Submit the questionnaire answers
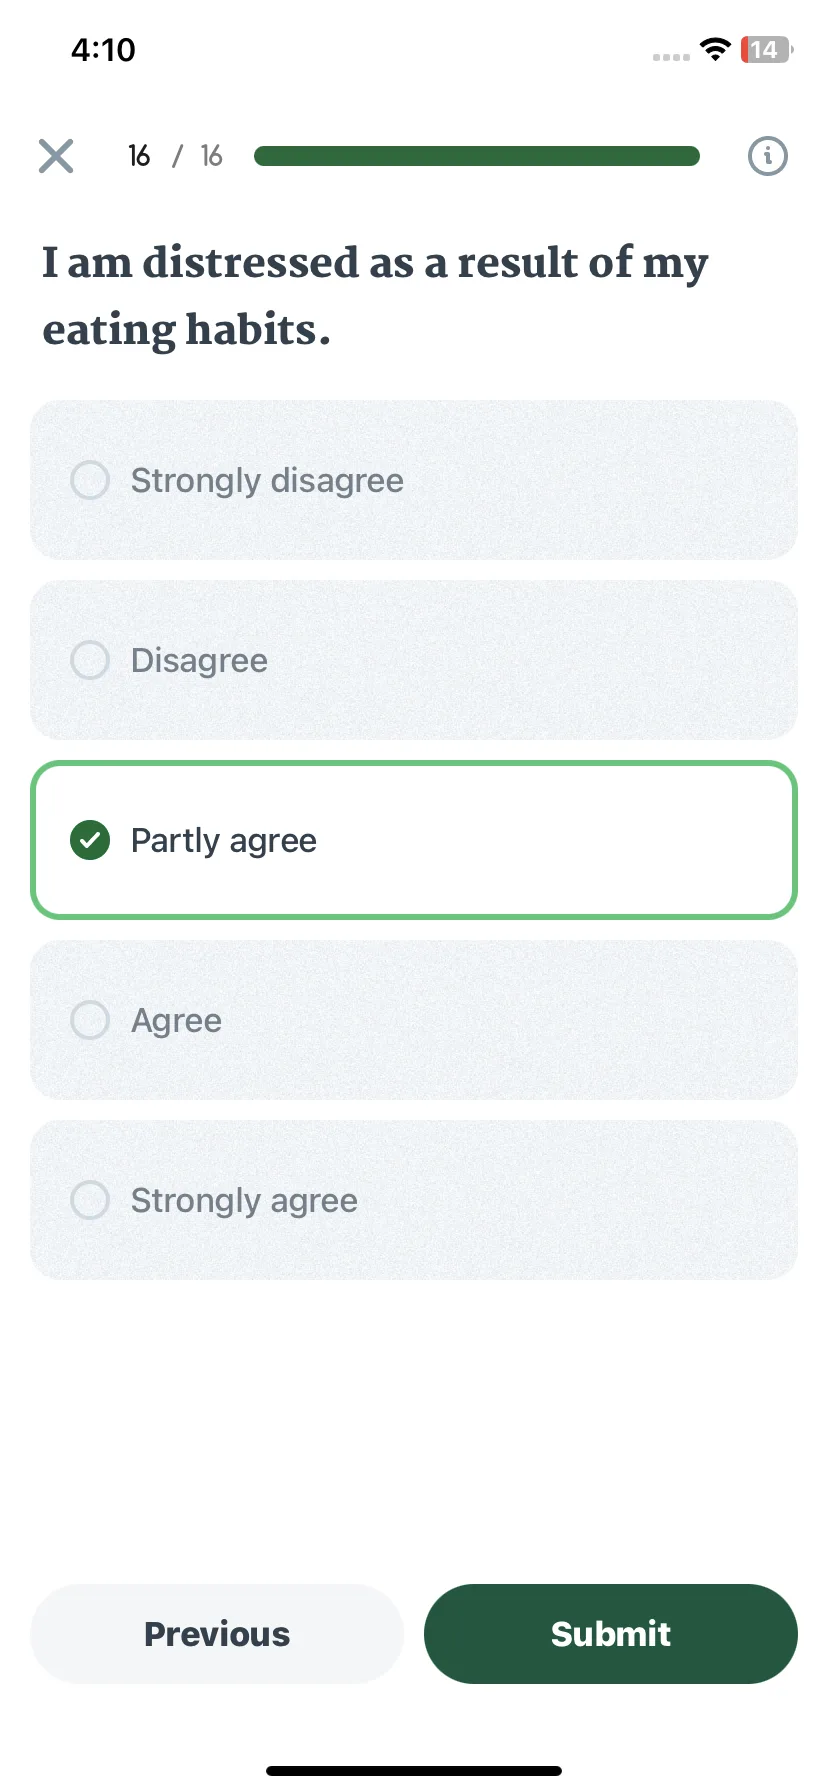Screen dimensions: 828x1792 pyautogui.click(x=611, y=1634)
